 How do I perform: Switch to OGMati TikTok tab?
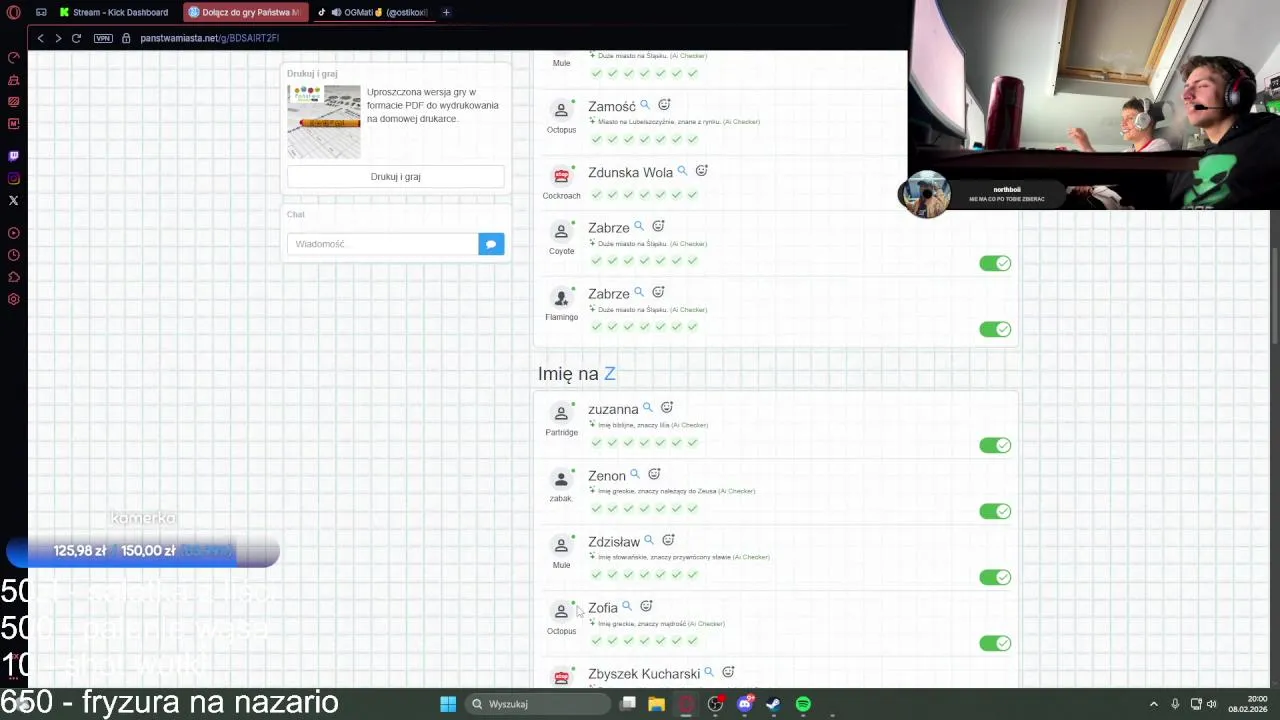(x=372, y=12)
